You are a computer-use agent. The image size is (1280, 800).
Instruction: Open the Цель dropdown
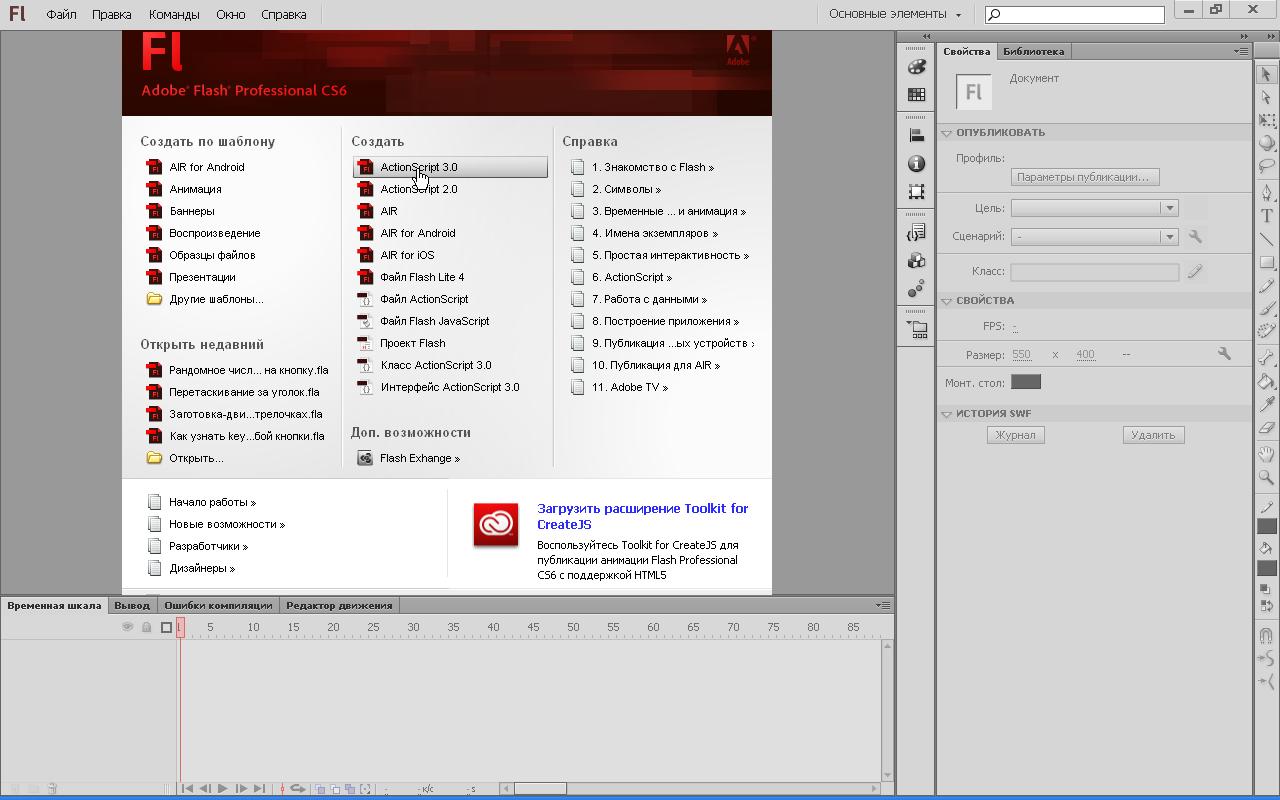click(1094, 208)
